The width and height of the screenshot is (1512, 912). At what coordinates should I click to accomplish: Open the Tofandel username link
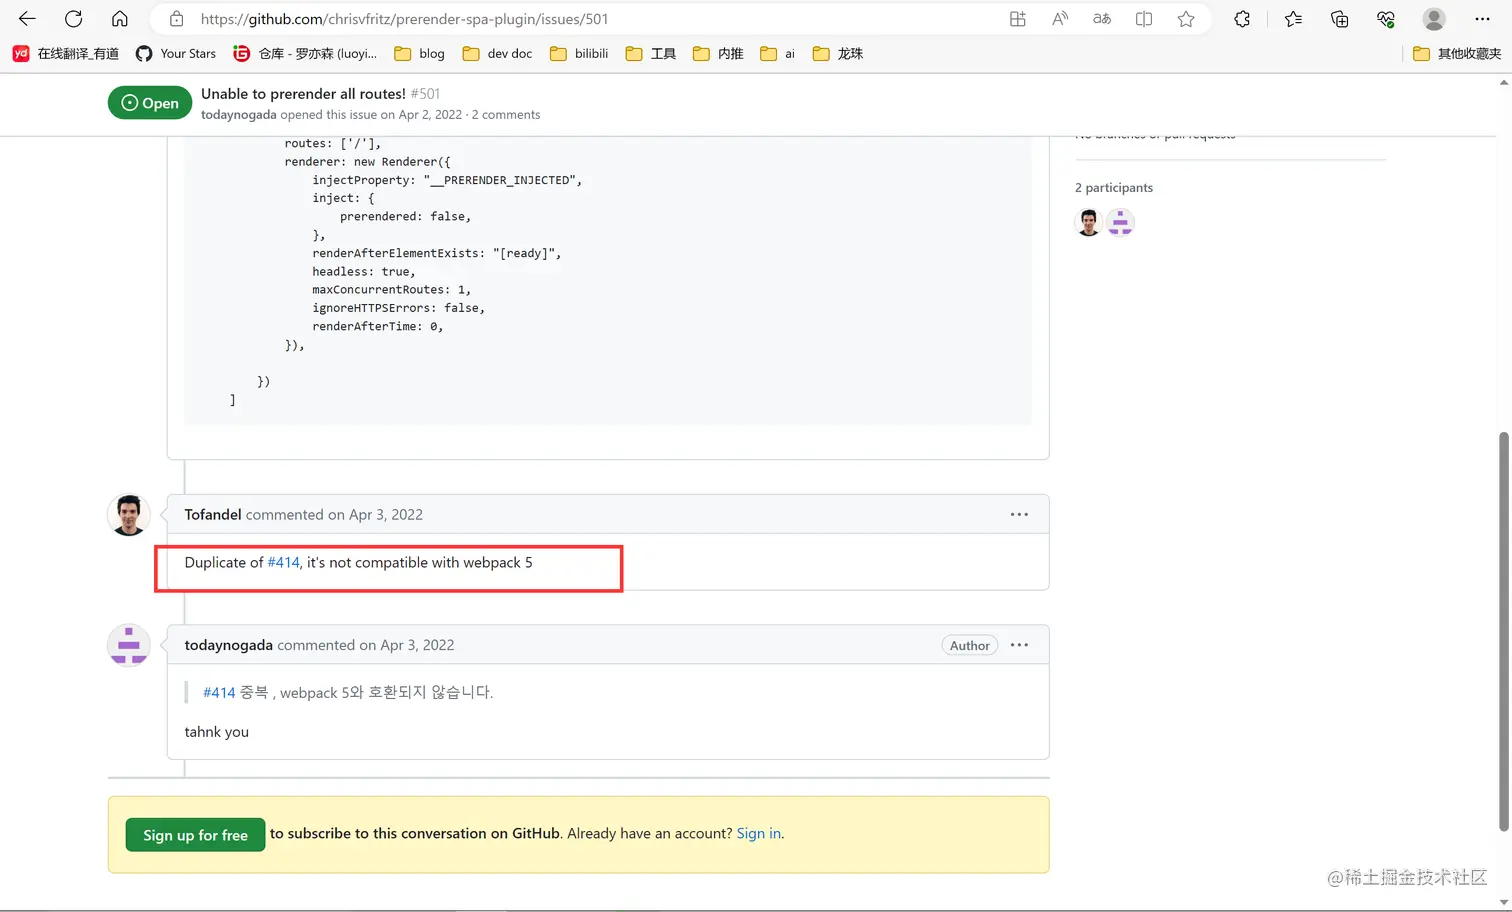pos(213,515)
